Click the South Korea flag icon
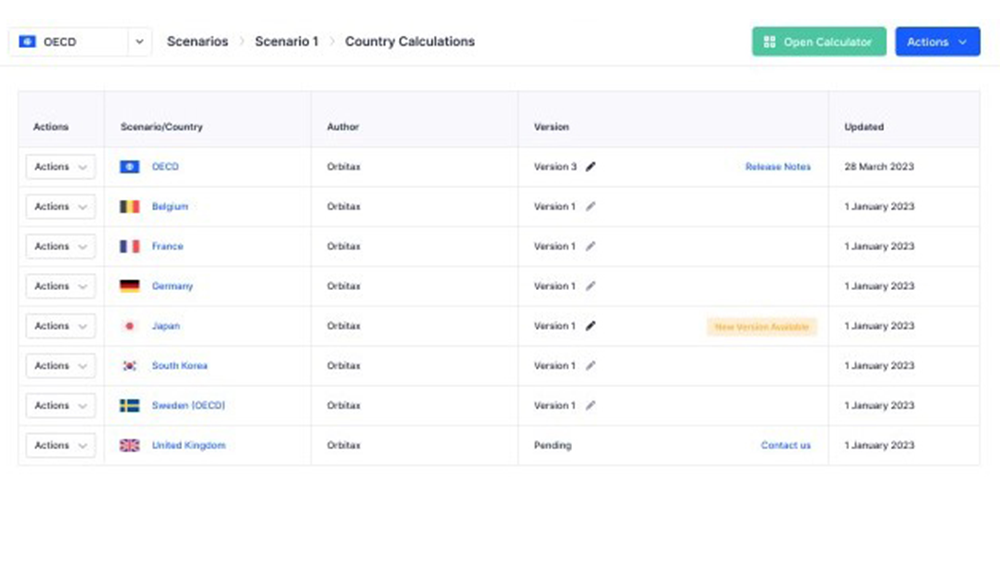 pyautogui.click(x=129, y=366)
